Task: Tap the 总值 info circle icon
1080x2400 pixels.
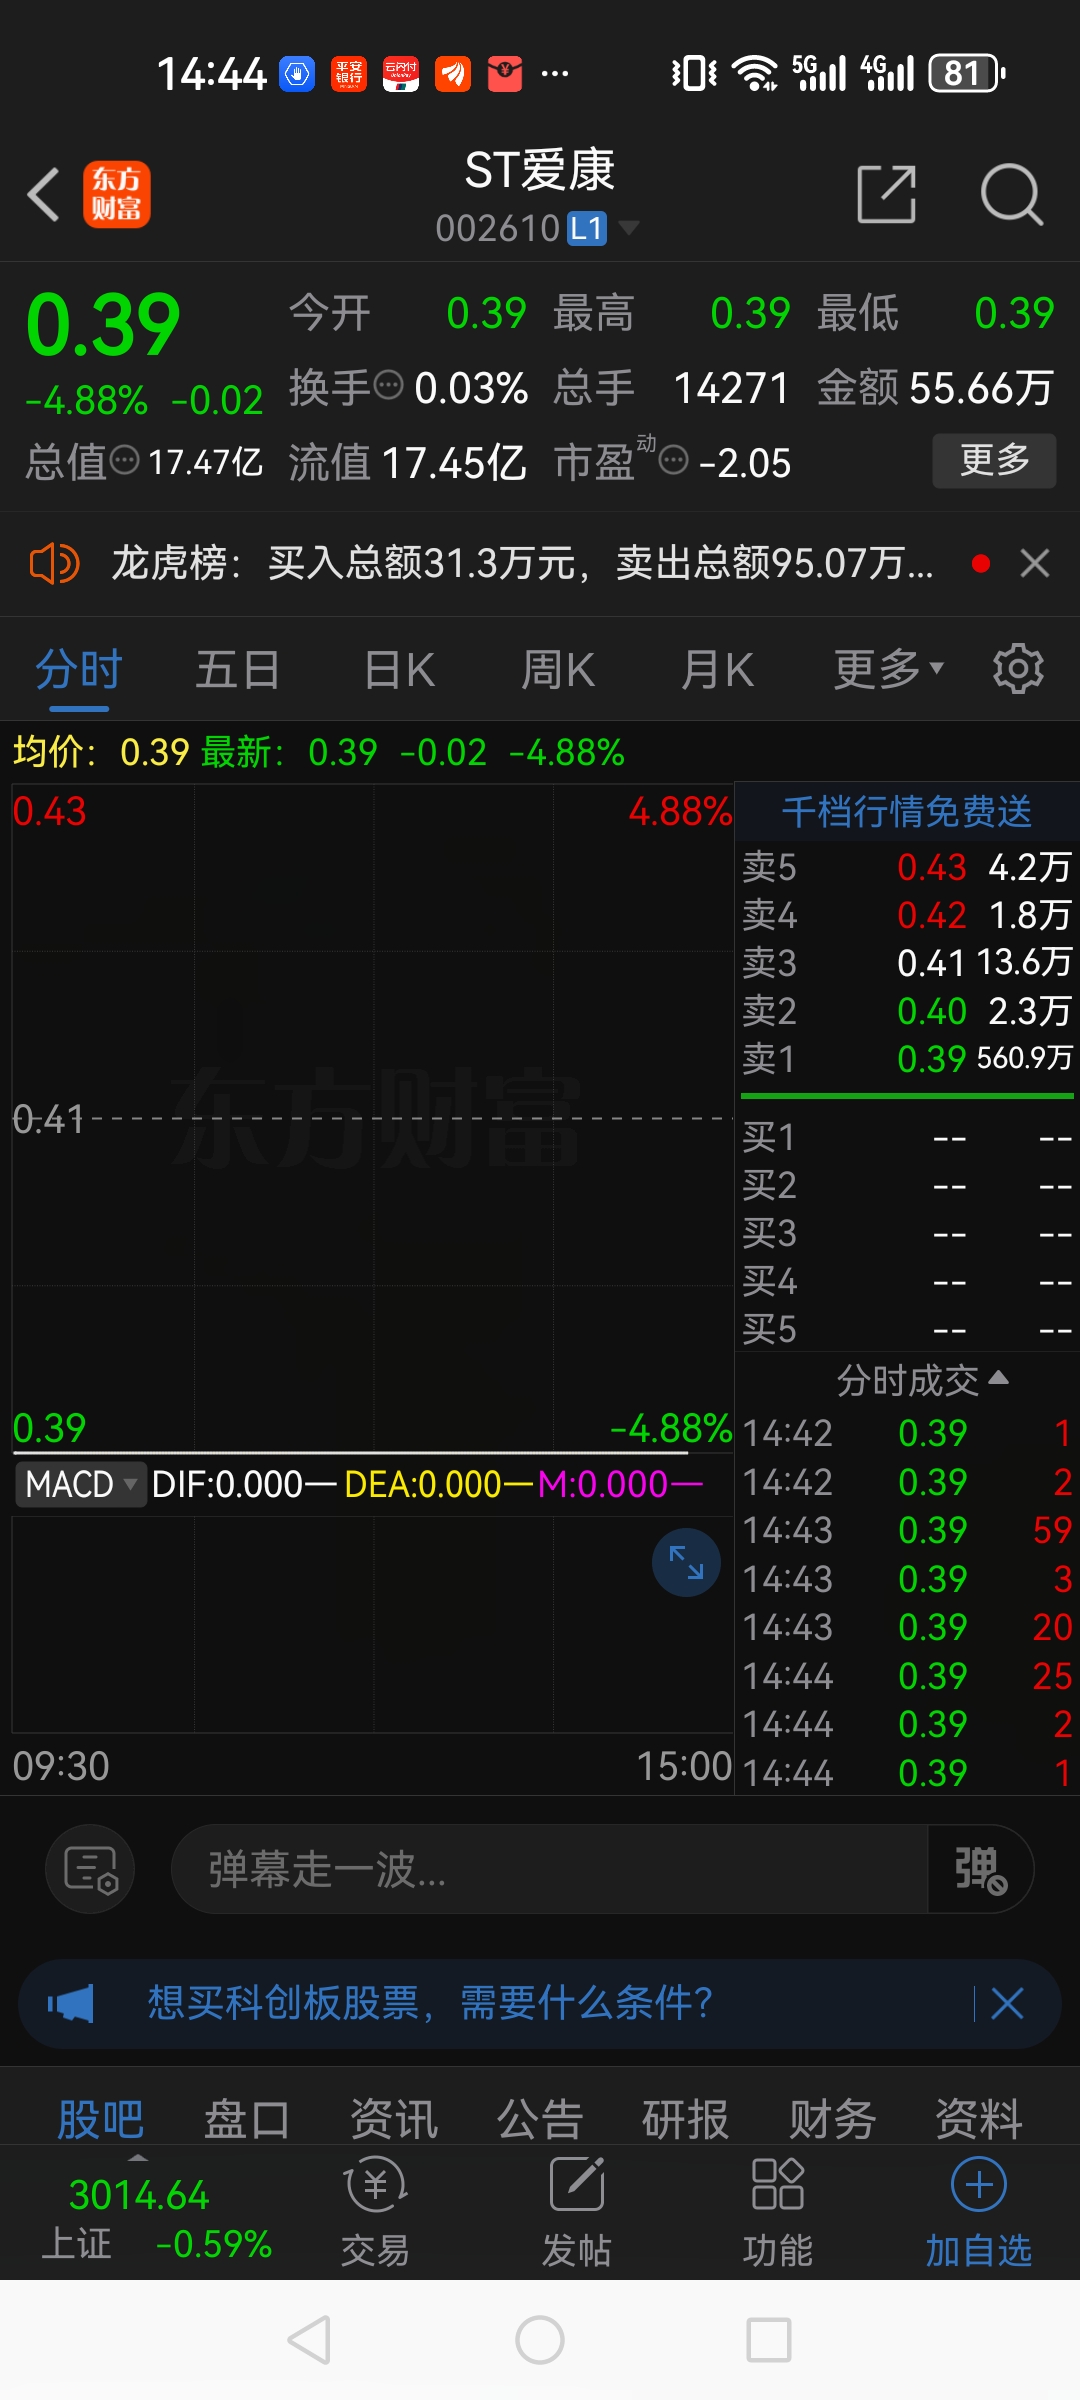Action: (125, 461)
